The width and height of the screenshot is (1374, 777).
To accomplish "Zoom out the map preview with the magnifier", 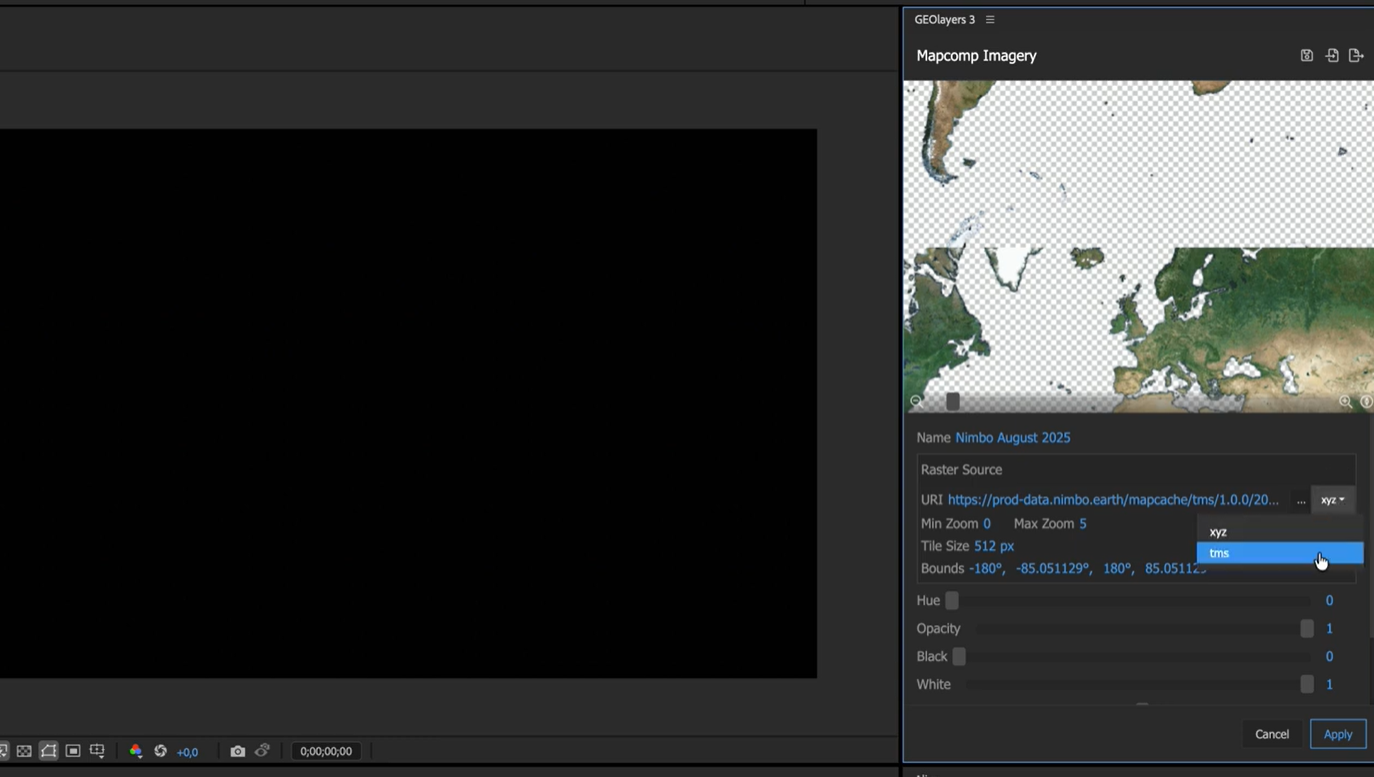I will [916, 401].
